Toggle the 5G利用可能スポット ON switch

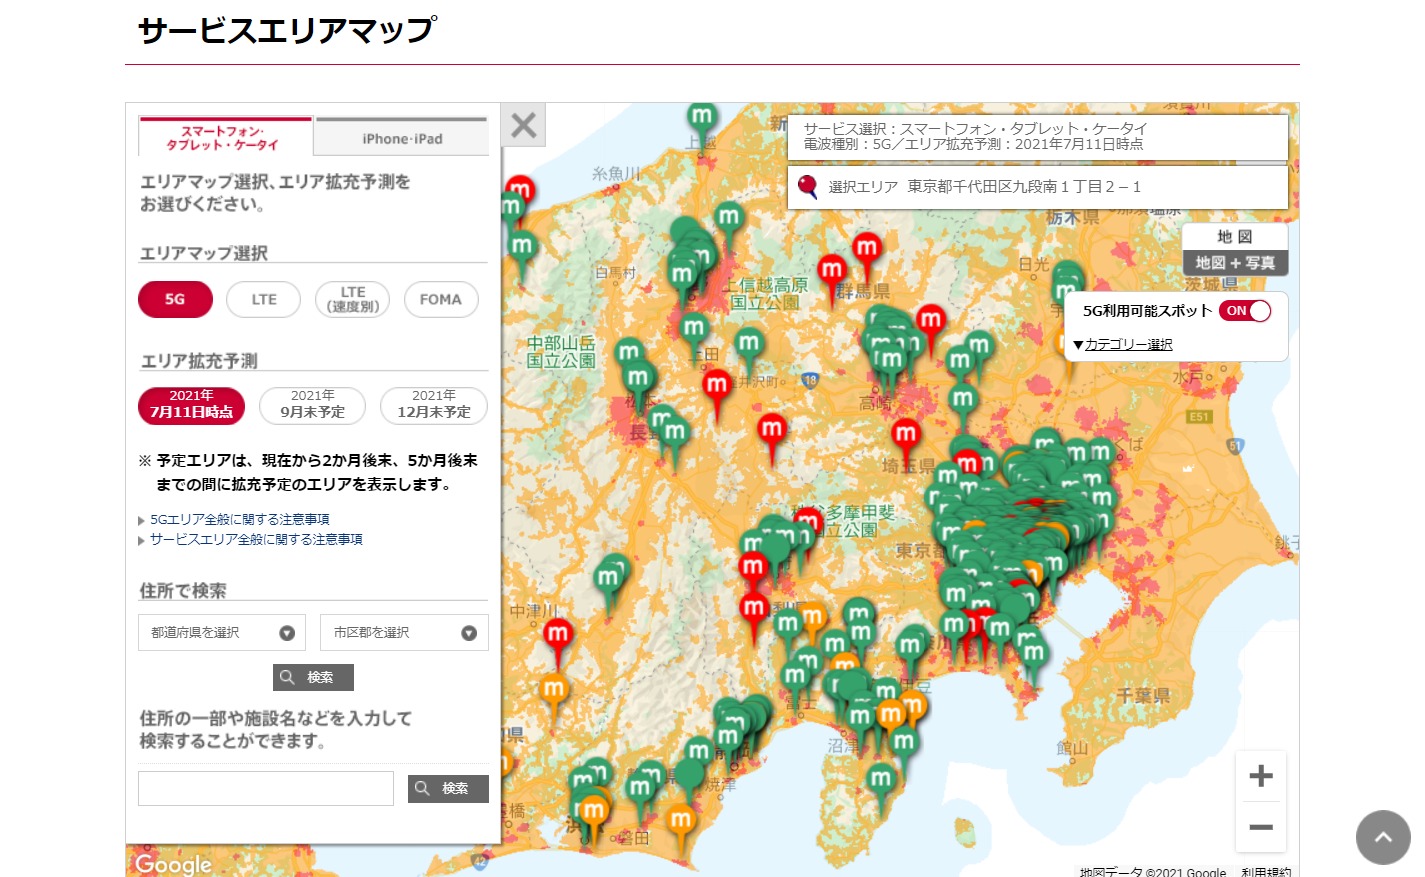1245,311
